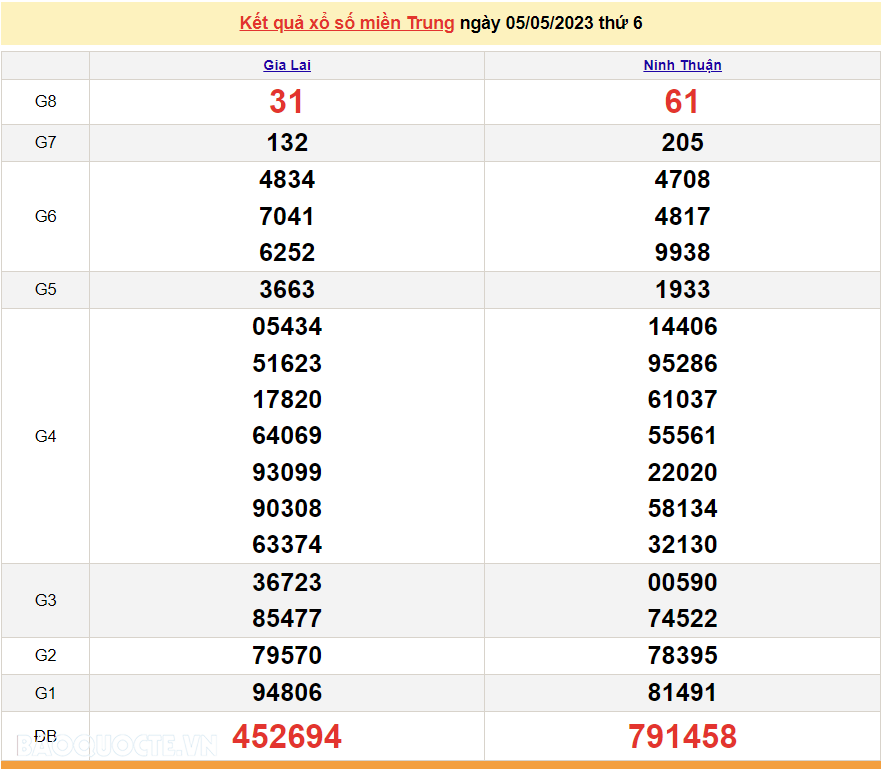Select the G1 row label

click(x=45, y=692)
